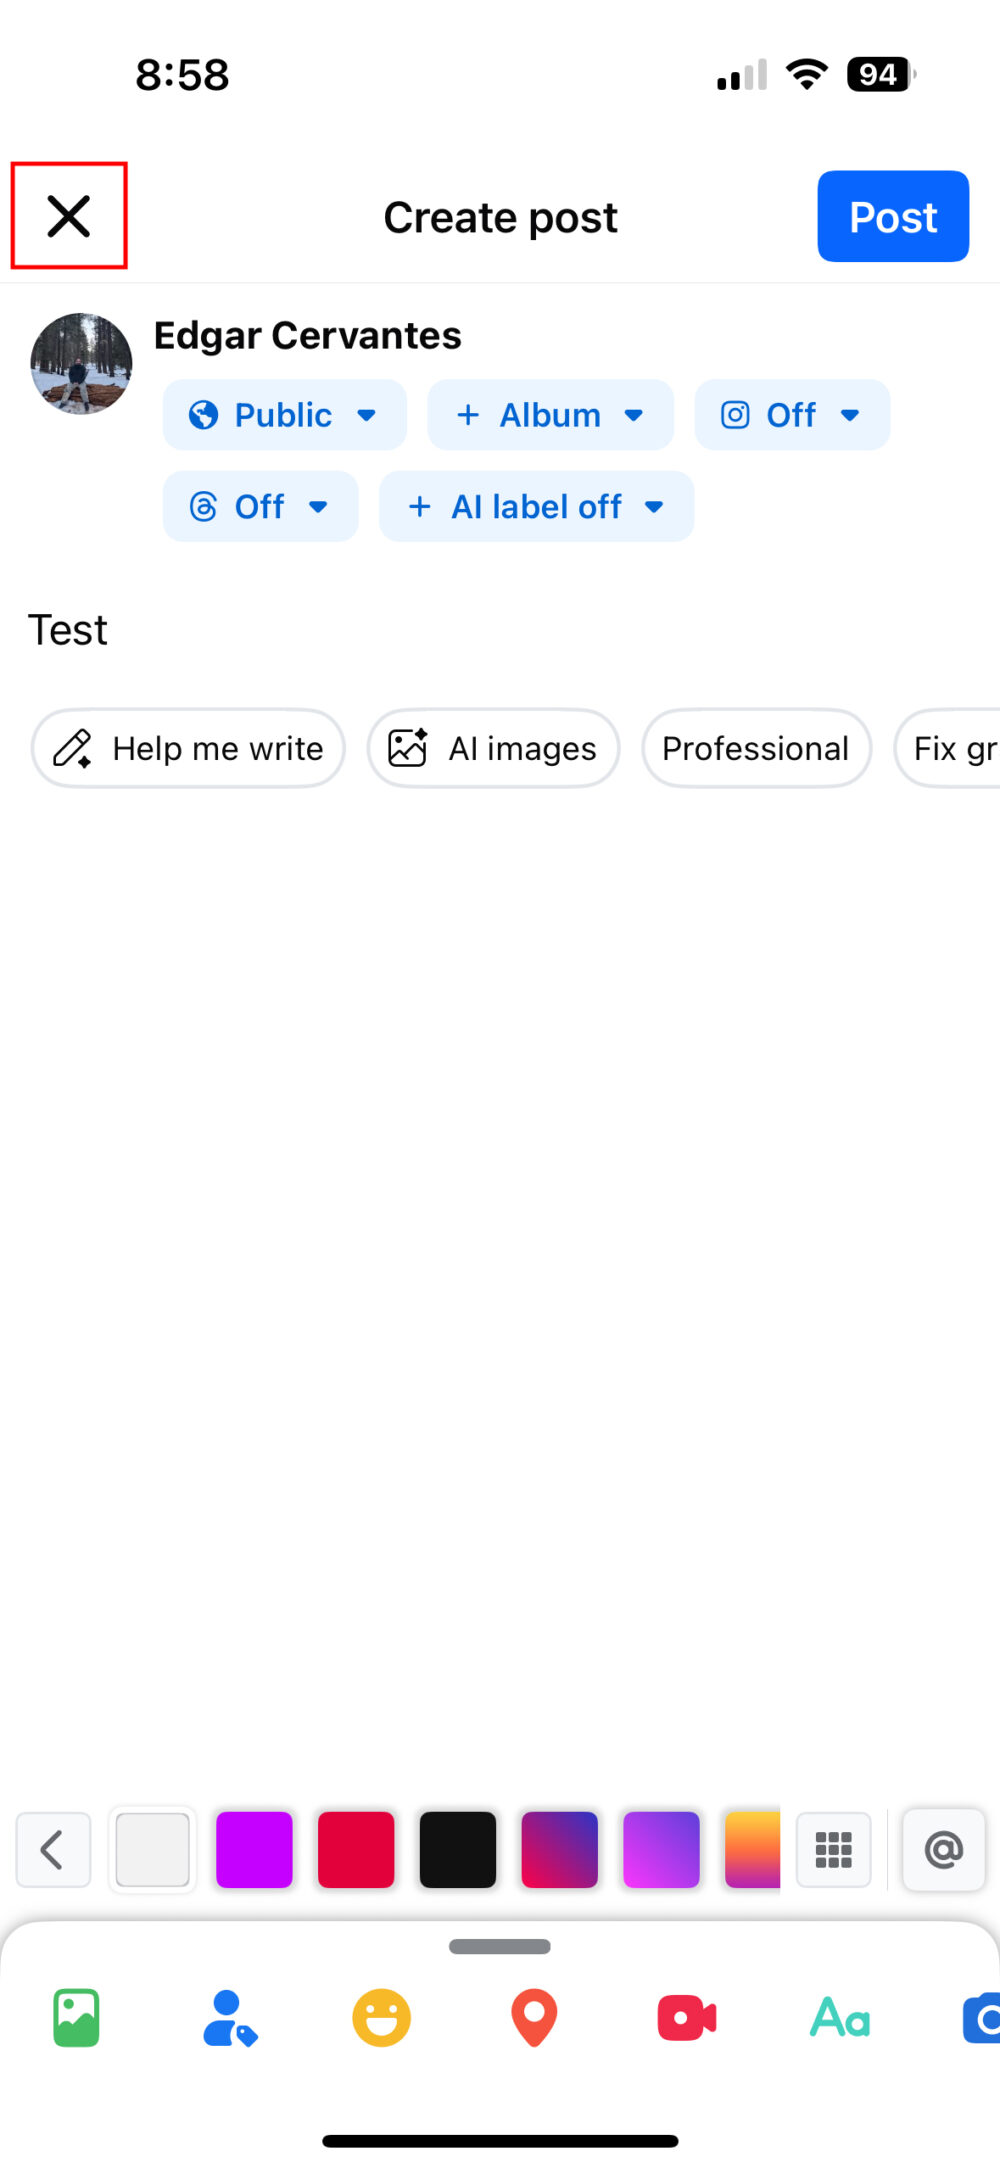Select the AI images suggestion chip

click(493, 748)
